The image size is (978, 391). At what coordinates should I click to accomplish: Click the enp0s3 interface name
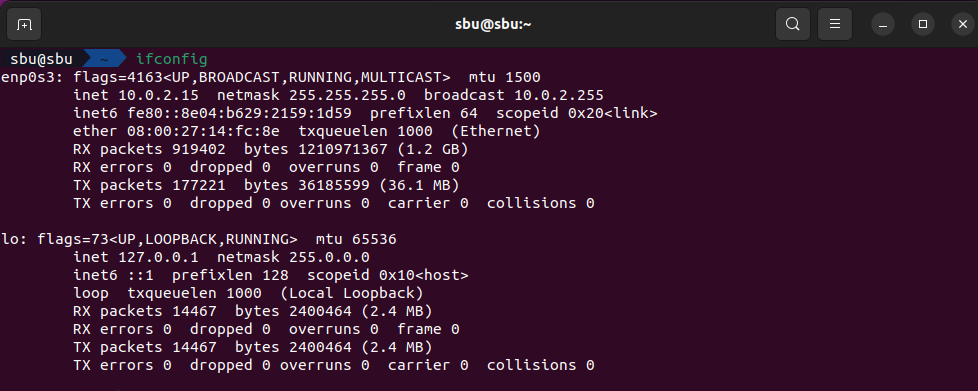click(x=32, y=78)
